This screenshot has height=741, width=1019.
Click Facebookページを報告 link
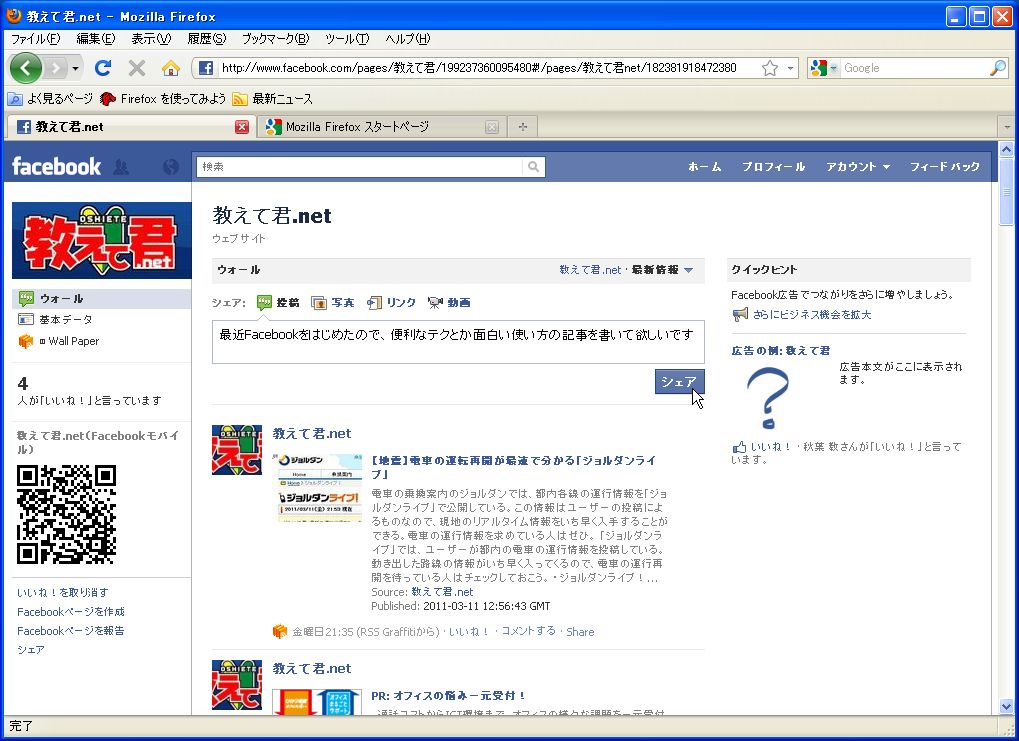click(x=71, y=631)
